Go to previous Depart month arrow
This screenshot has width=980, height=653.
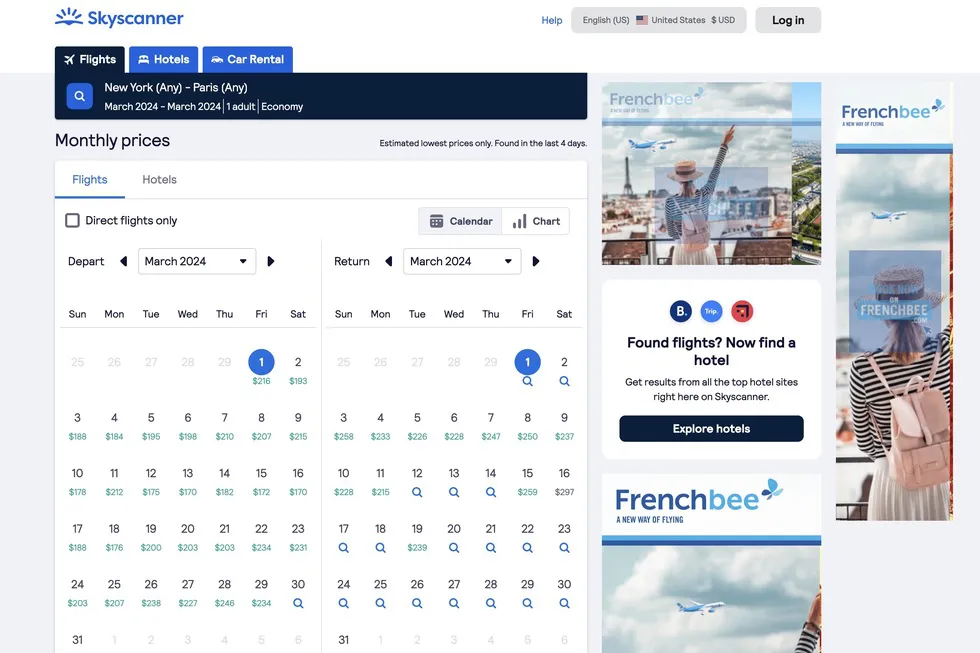point(124,261)
